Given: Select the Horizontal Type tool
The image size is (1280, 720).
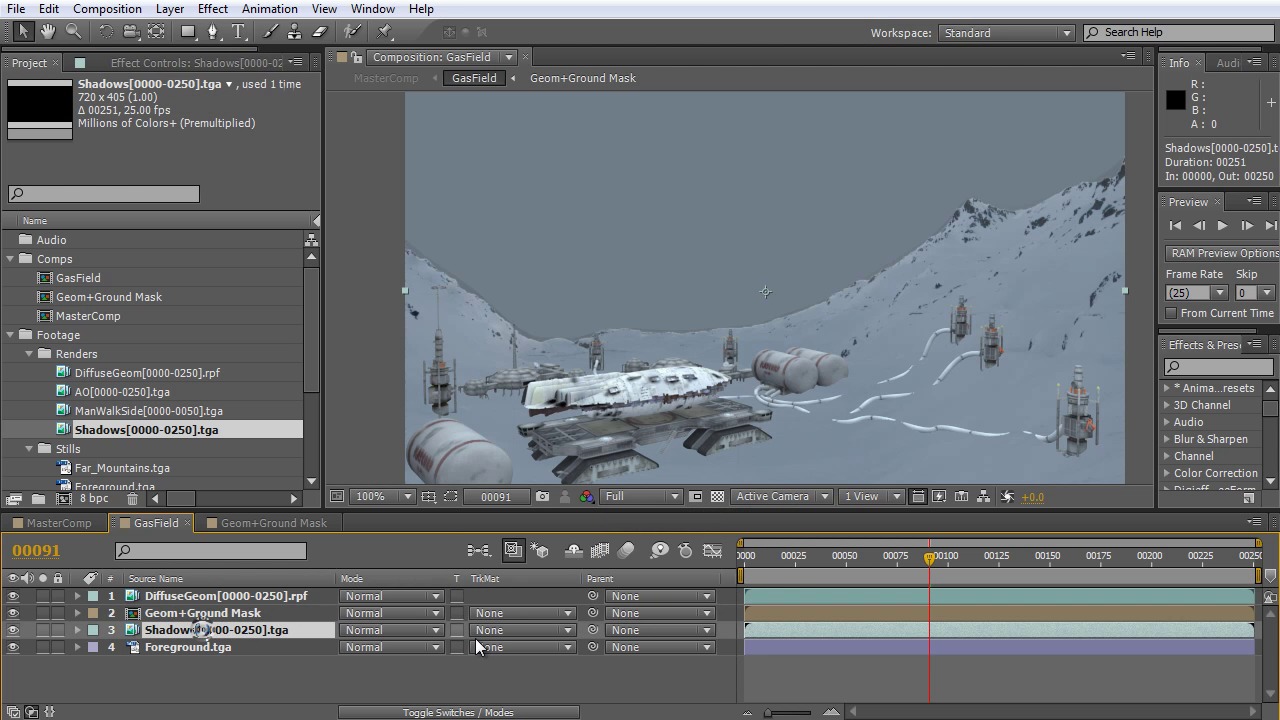Looking at the screenshot, I should pos(239,32).
